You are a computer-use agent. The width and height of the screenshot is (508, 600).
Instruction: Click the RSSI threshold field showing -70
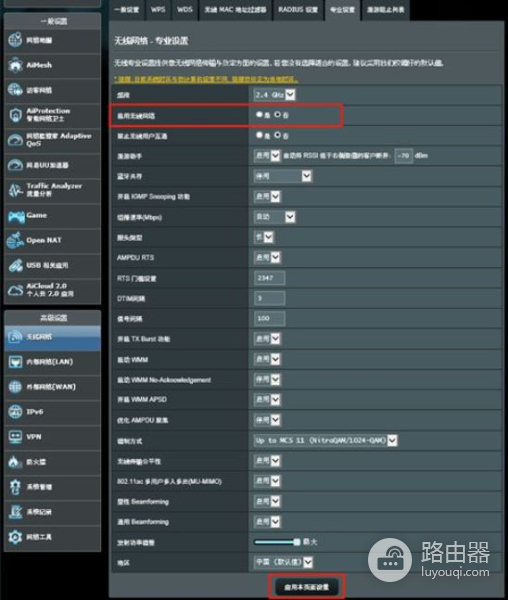(403, 156)
